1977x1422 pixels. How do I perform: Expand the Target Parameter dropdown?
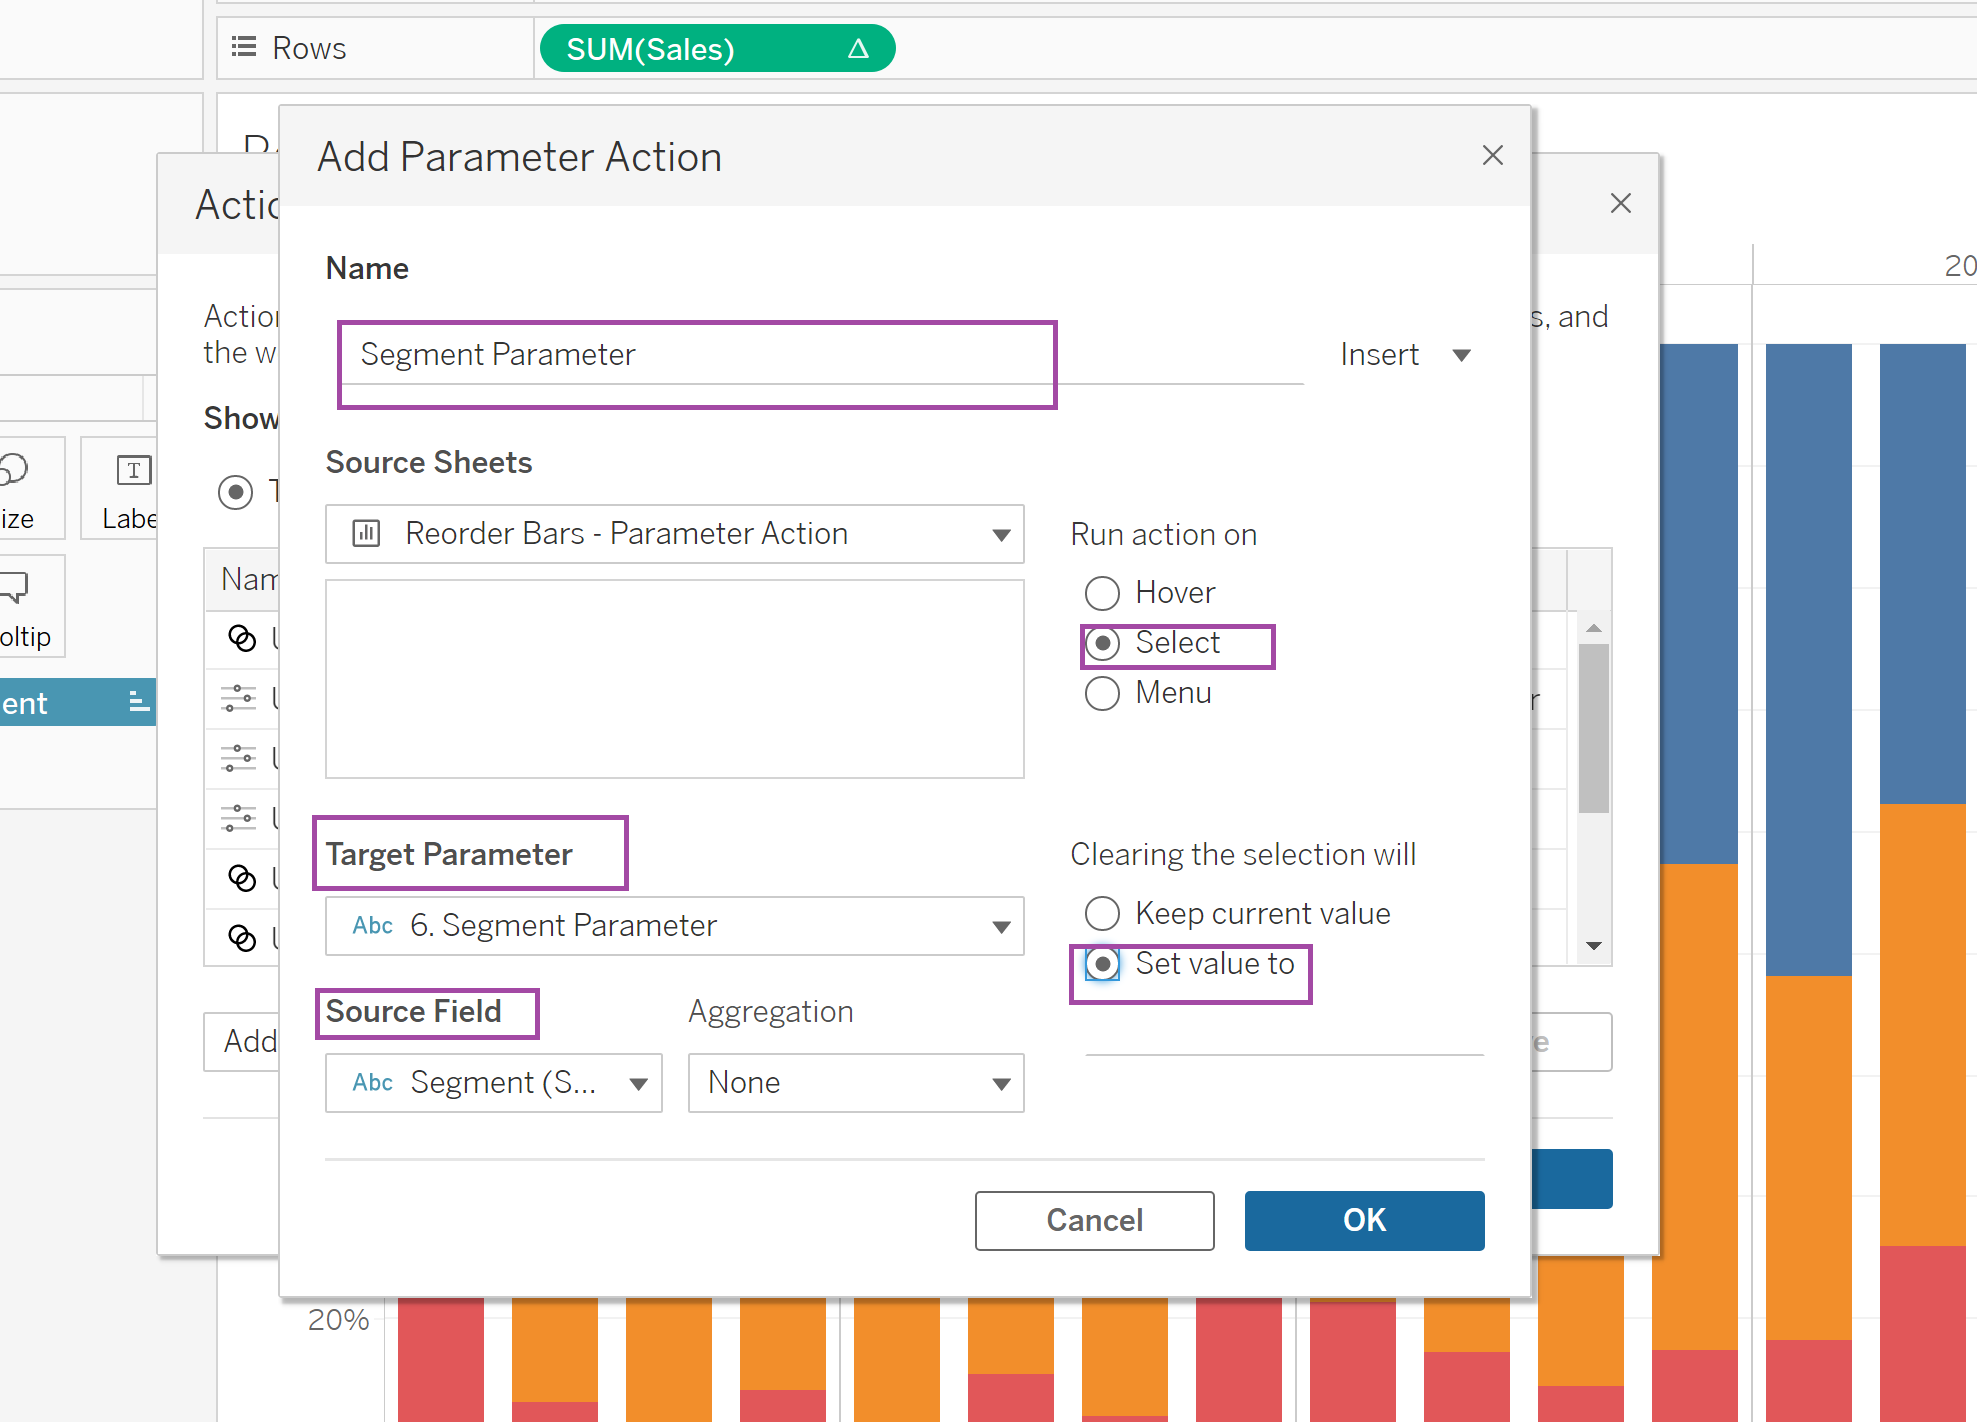pos(674,926)
